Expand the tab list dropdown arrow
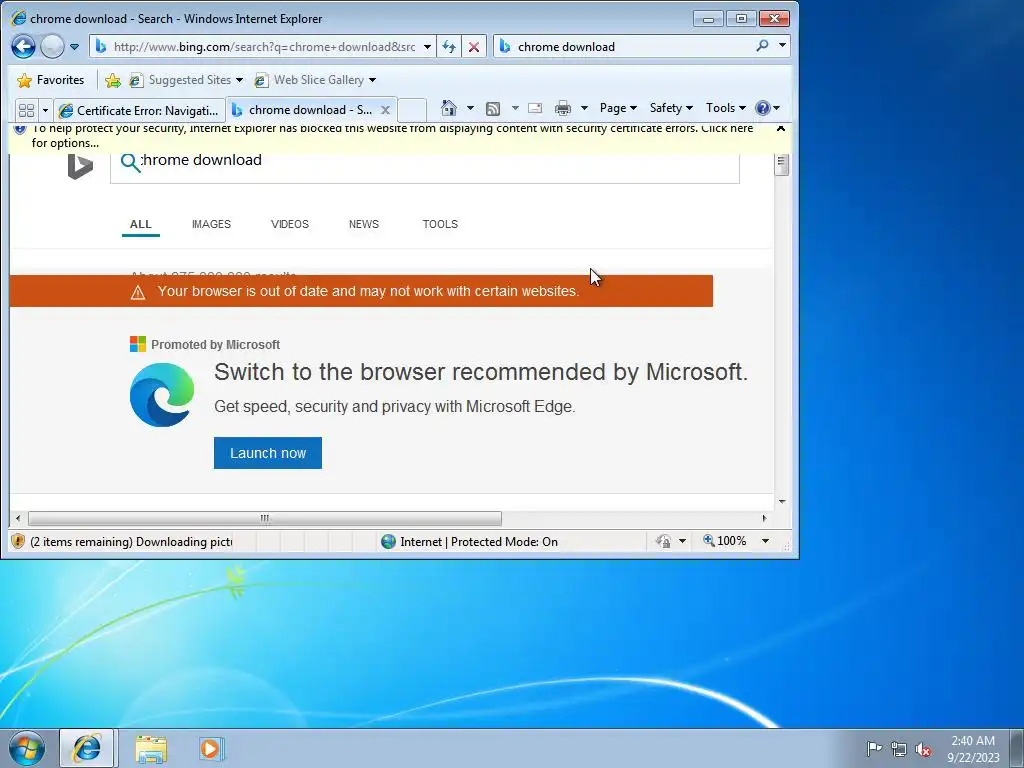1024x768 pixels. (x=45, y=110)
